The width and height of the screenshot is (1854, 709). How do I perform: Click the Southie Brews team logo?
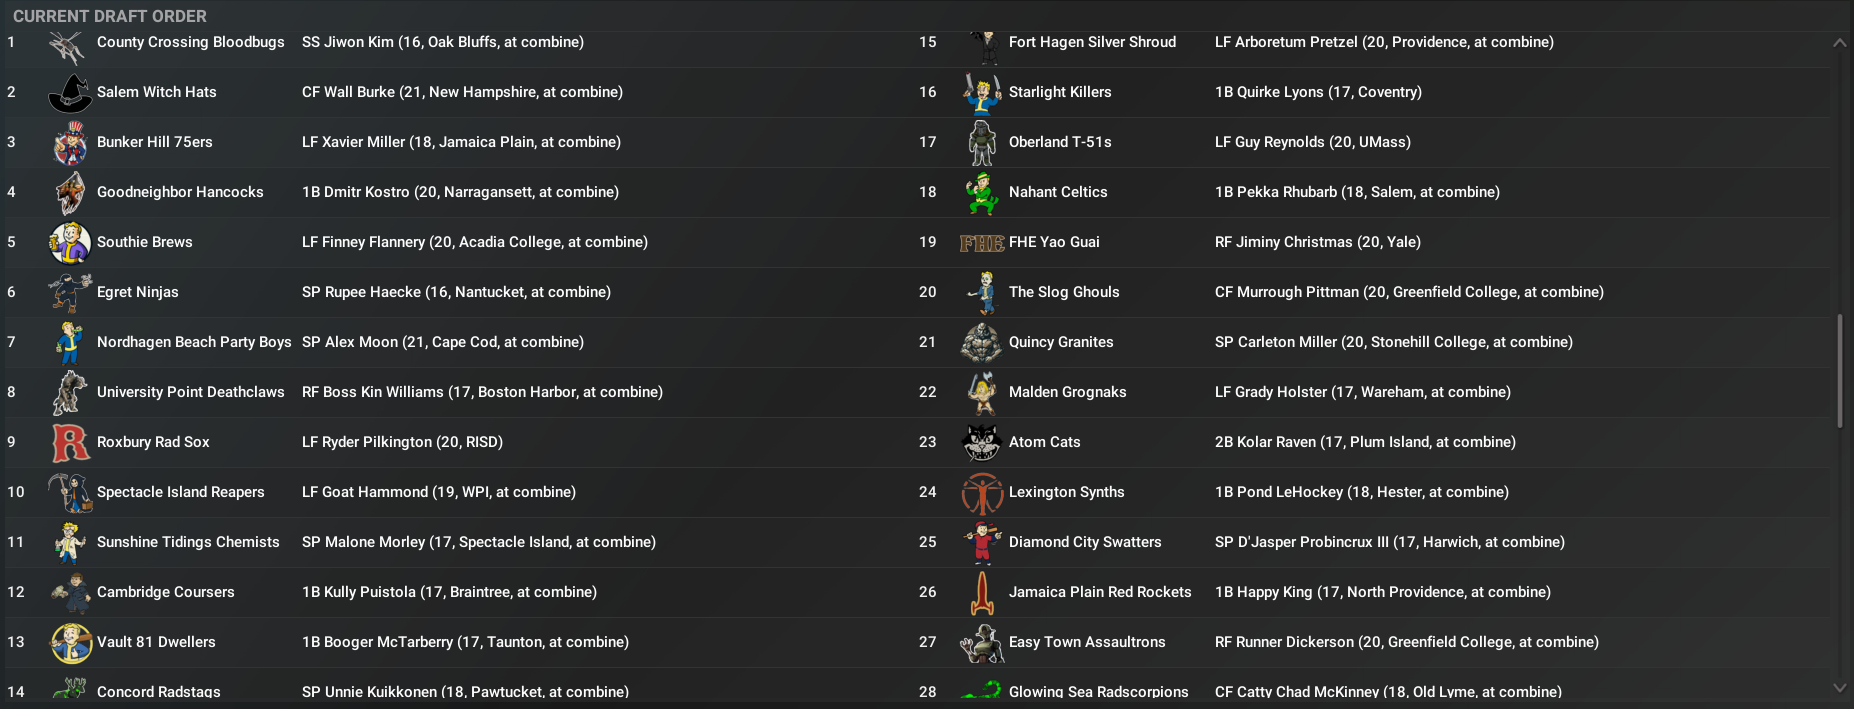click(70, 243)
